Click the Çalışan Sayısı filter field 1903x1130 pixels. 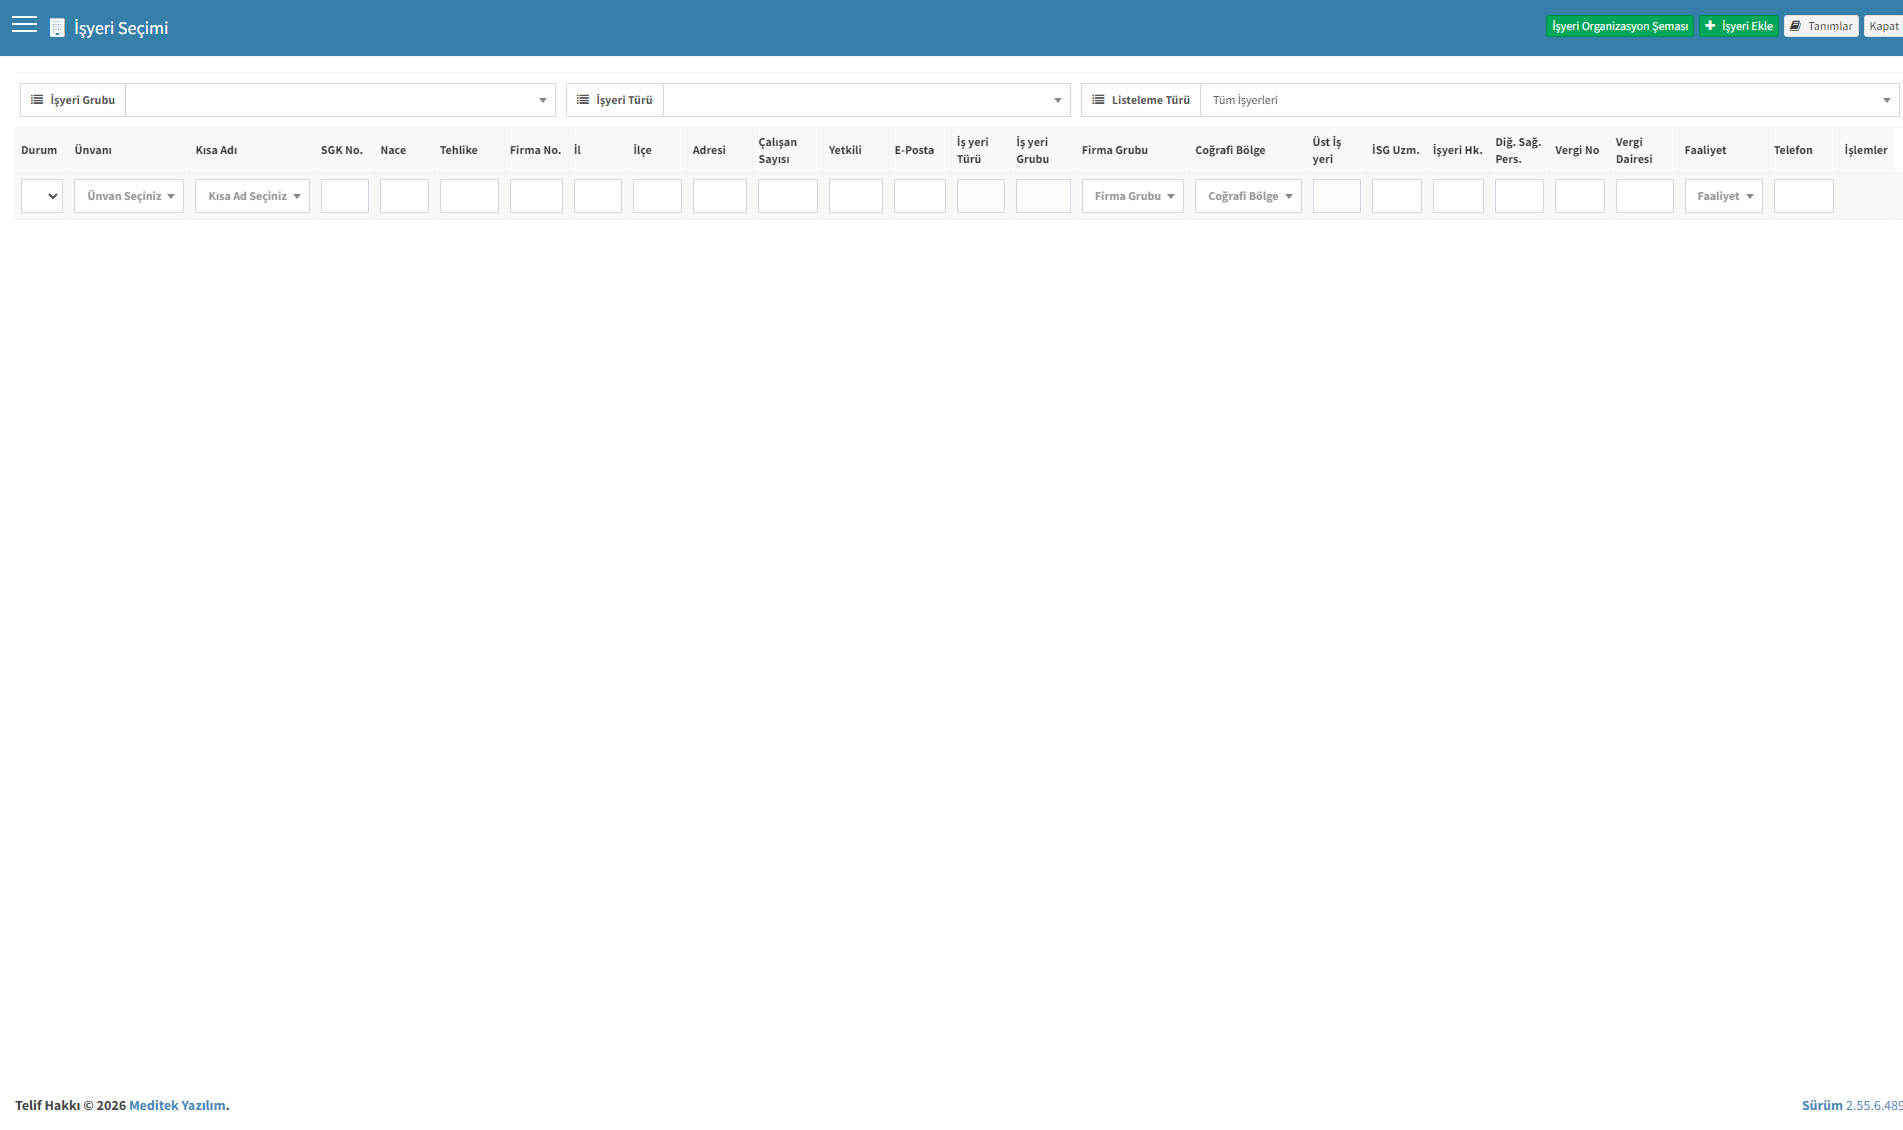[x=788, y=196]
